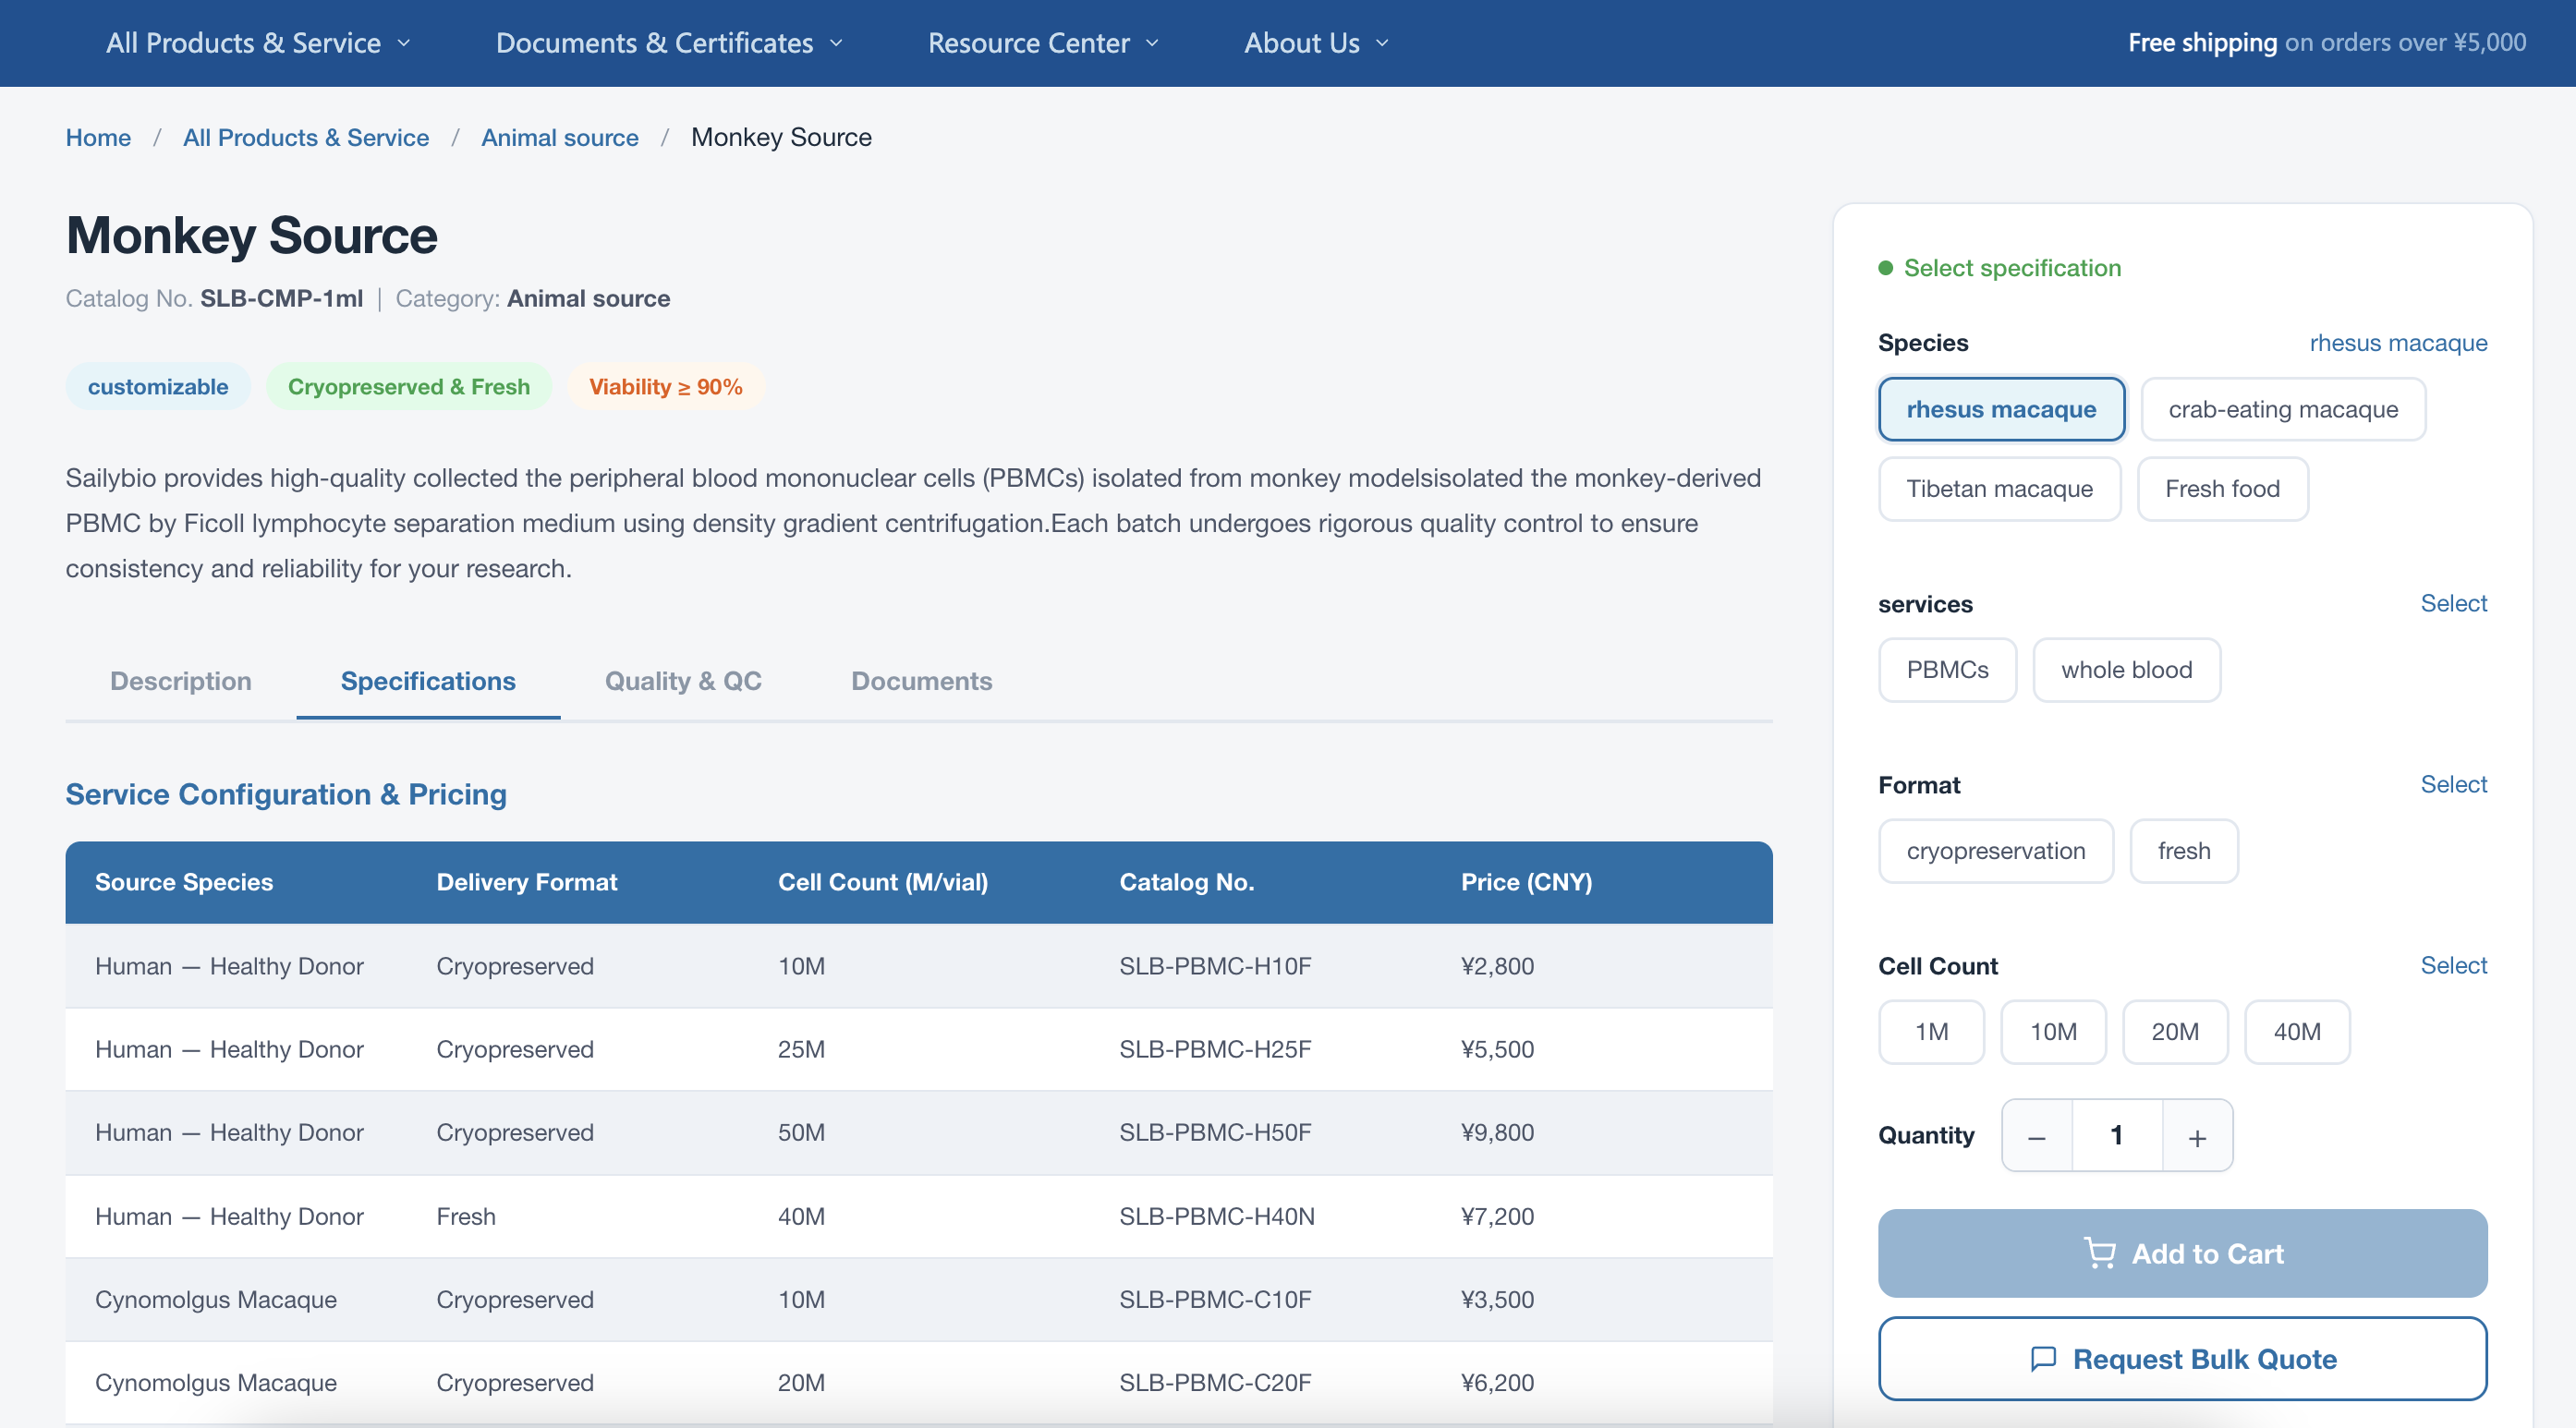
Task: Click catalog number SLB-PBMC-C20F
Action: click(x=1214, y=1382)
